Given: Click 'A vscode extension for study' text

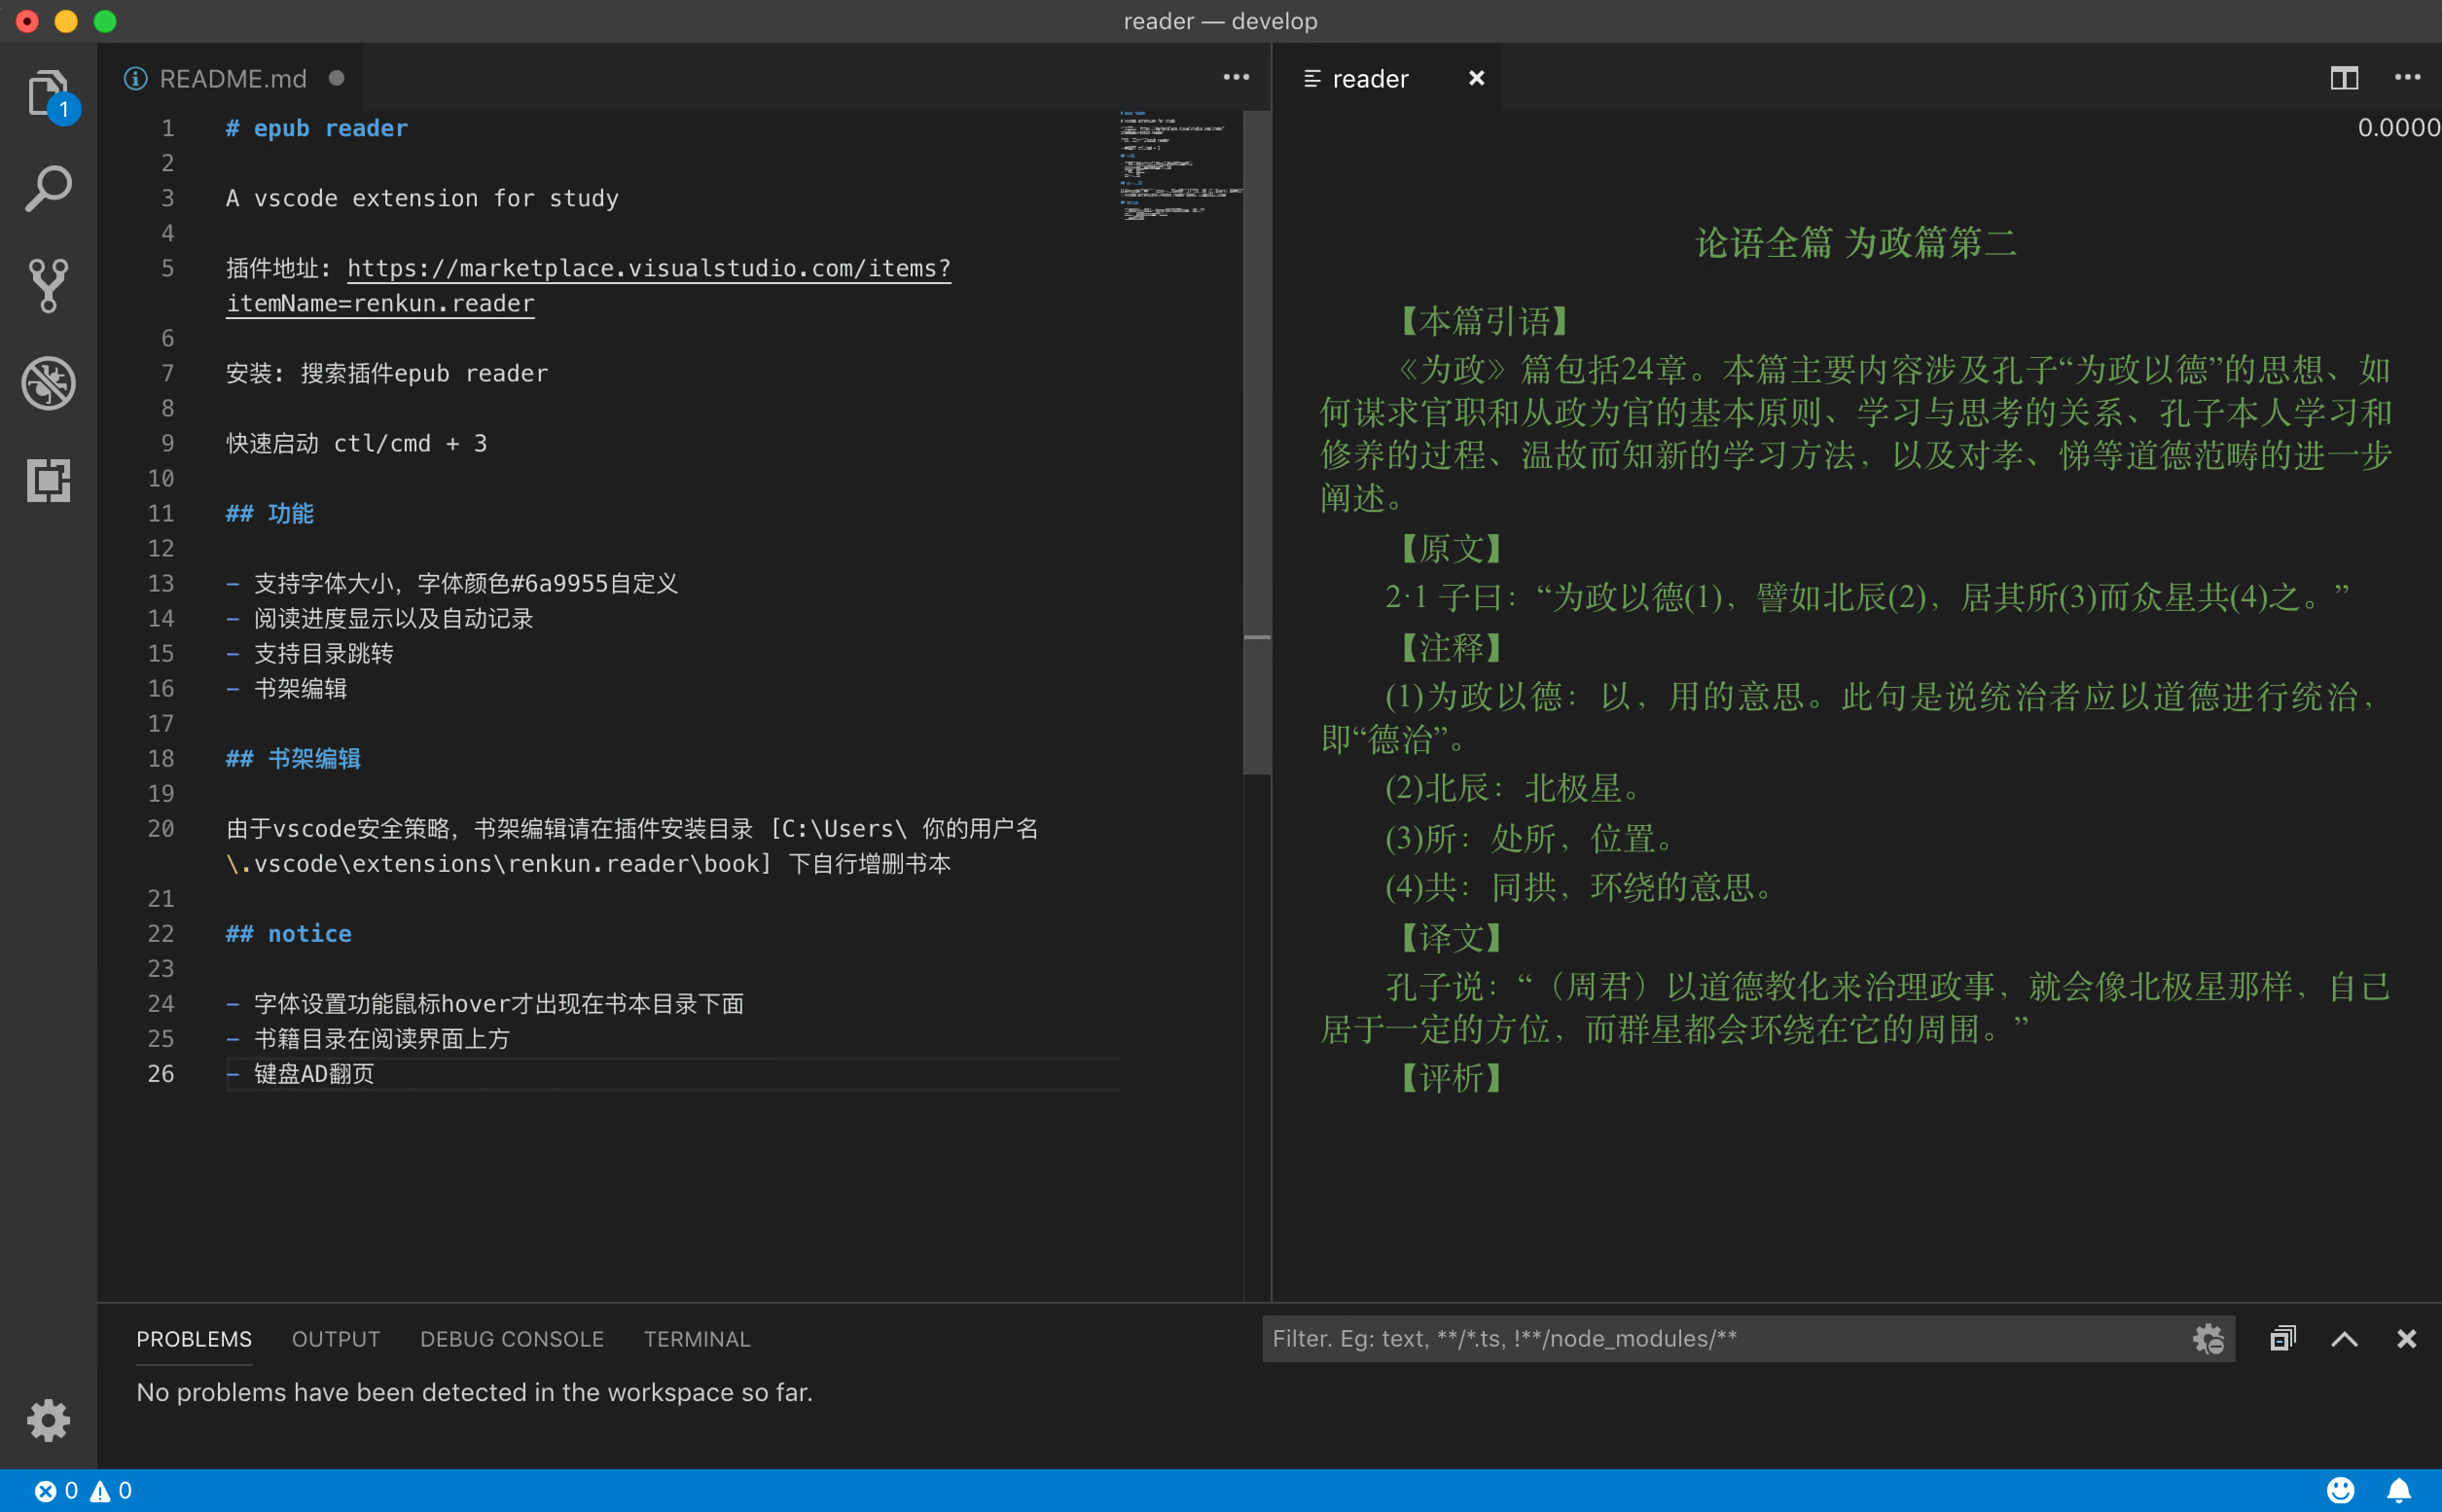Looking at the screenshot, I should 422,198.
